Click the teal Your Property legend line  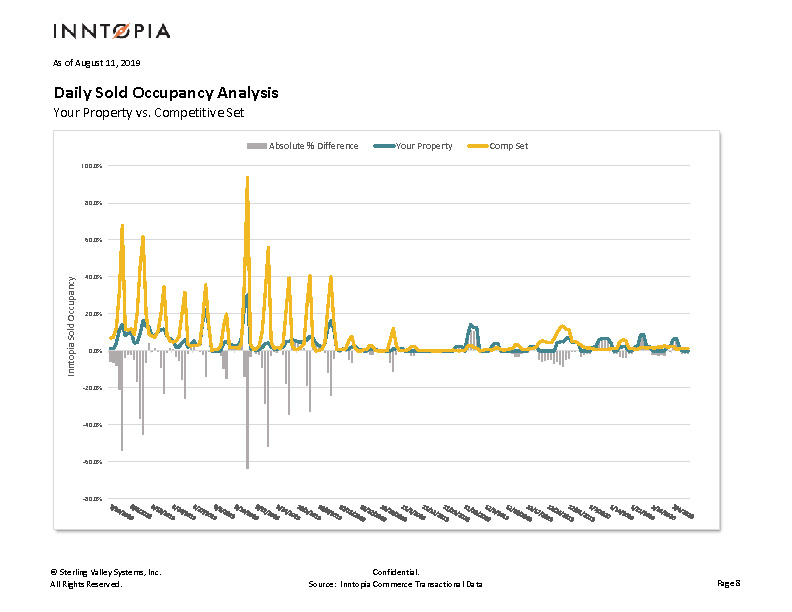pos(384,146)
